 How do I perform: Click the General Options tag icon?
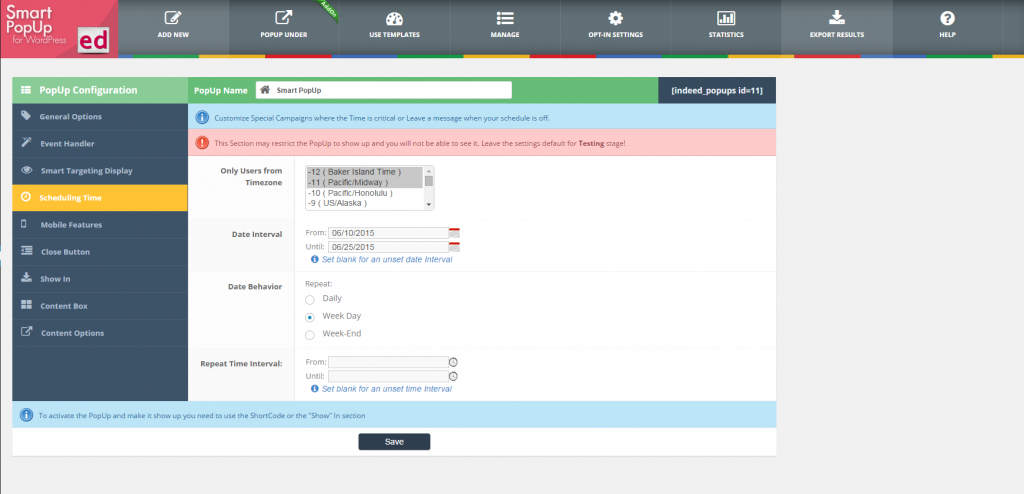pos(26,116)
